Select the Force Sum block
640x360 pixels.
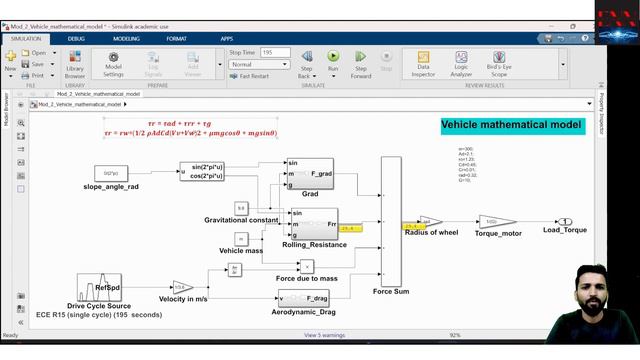[x=391, y=222]
